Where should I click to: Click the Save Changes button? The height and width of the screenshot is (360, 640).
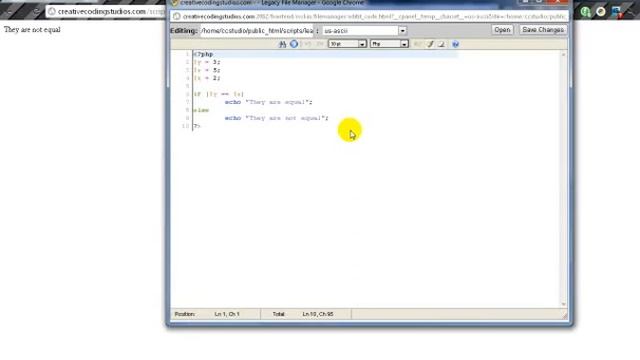543,30
